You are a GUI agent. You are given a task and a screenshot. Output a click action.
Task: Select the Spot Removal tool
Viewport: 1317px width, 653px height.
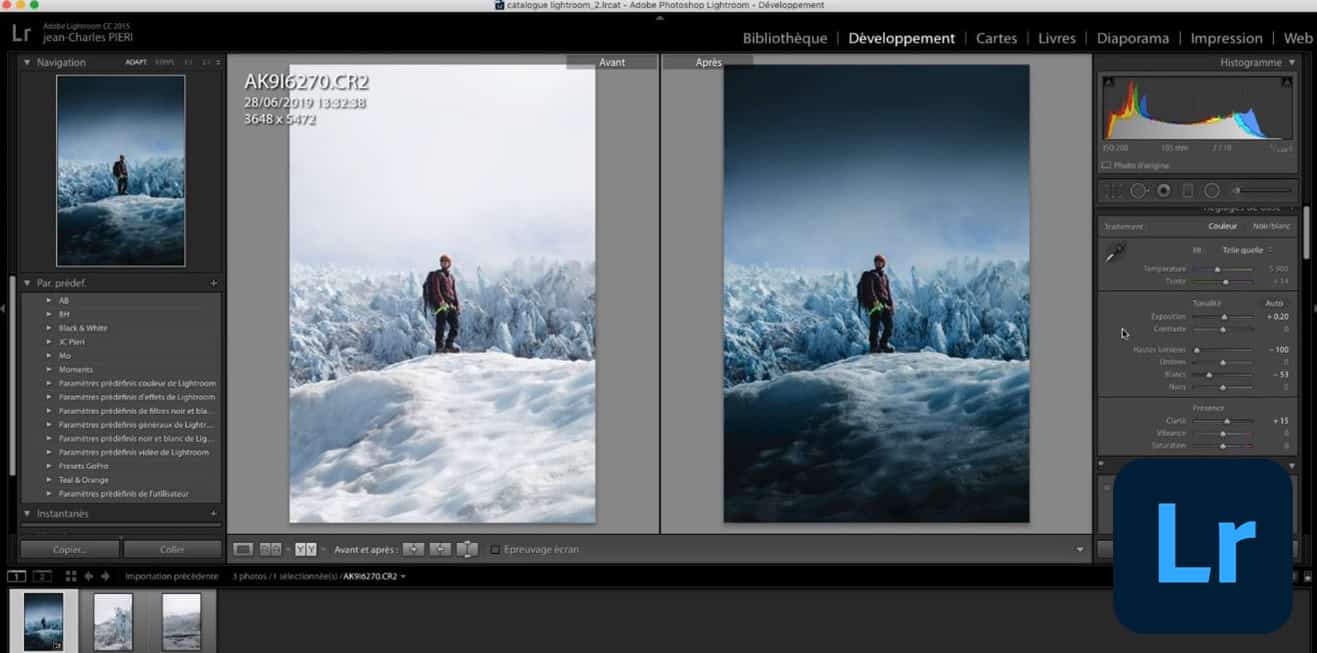[1138, 190]
